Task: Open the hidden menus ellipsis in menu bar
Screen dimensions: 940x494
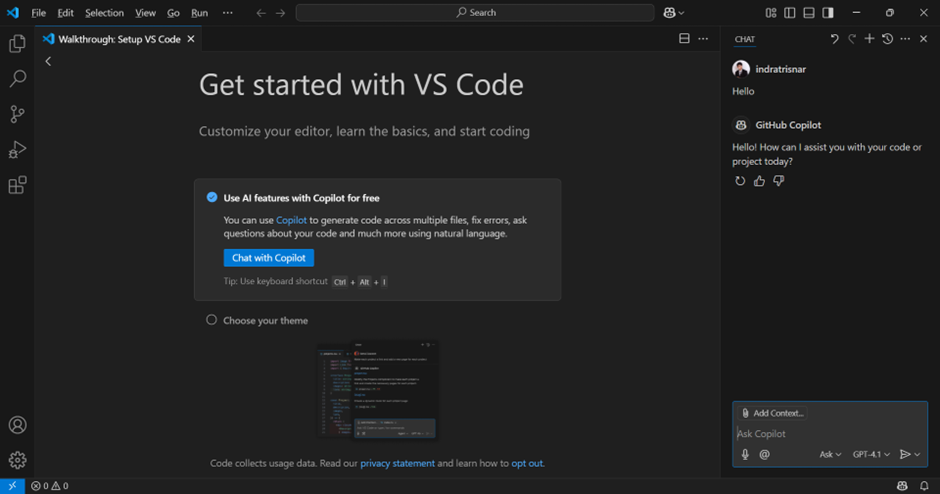Action: click(228, 13)
